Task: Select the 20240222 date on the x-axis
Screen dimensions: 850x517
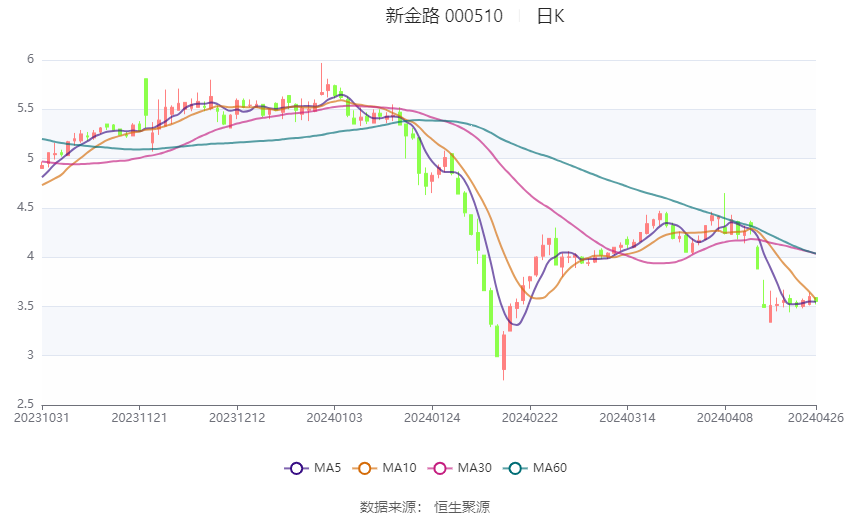Action: (x=529, y=417)
